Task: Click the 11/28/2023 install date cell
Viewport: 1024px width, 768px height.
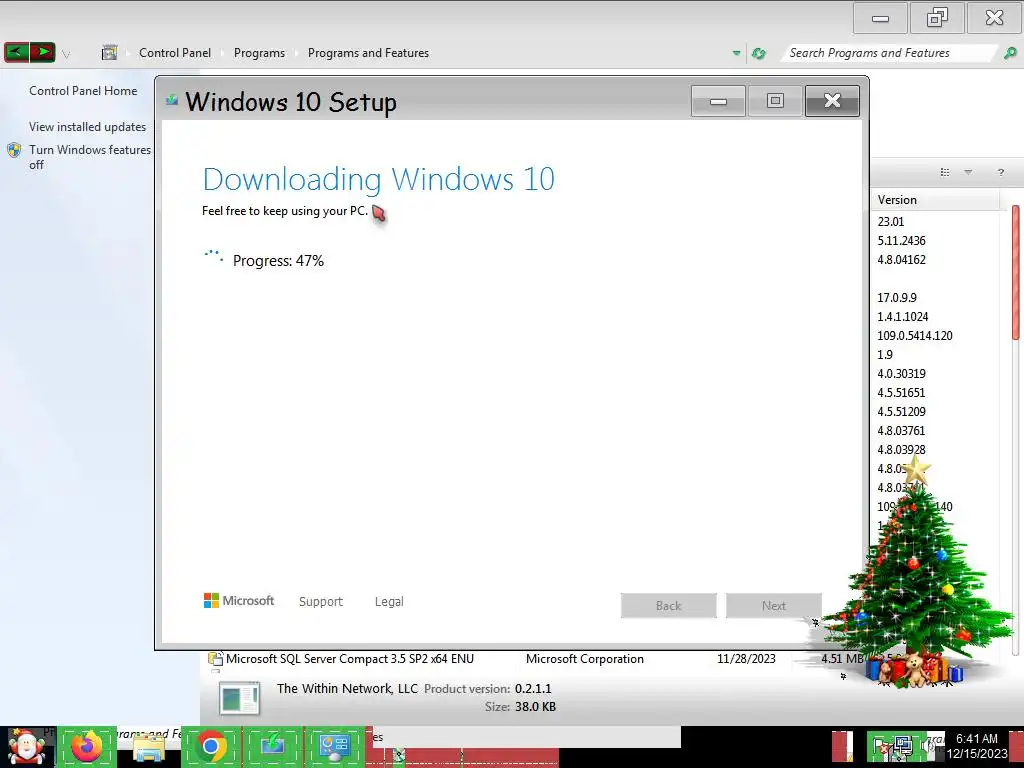Action: (746, 659)
